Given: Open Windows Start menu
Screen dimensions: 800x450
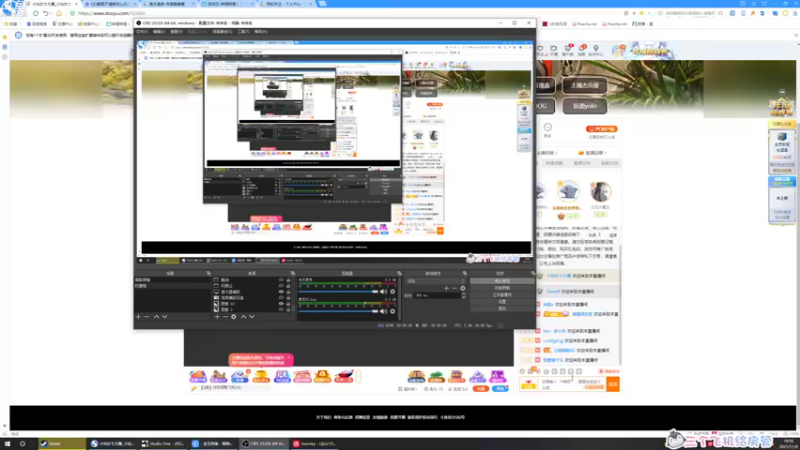Looking at the screenshot, I should [x=7, y=444].
